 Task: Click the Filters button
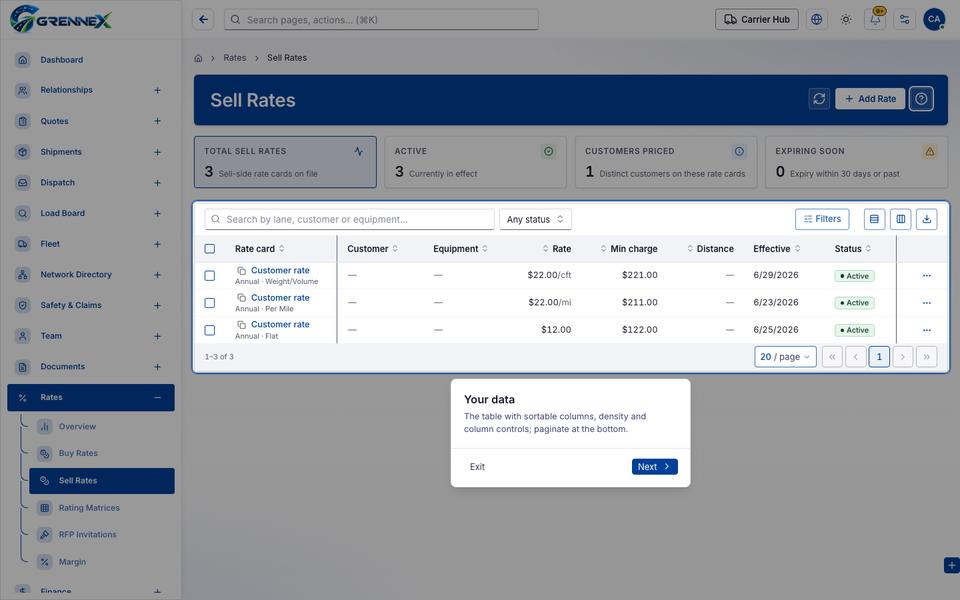pyautogui.click(x=822, y=219)
